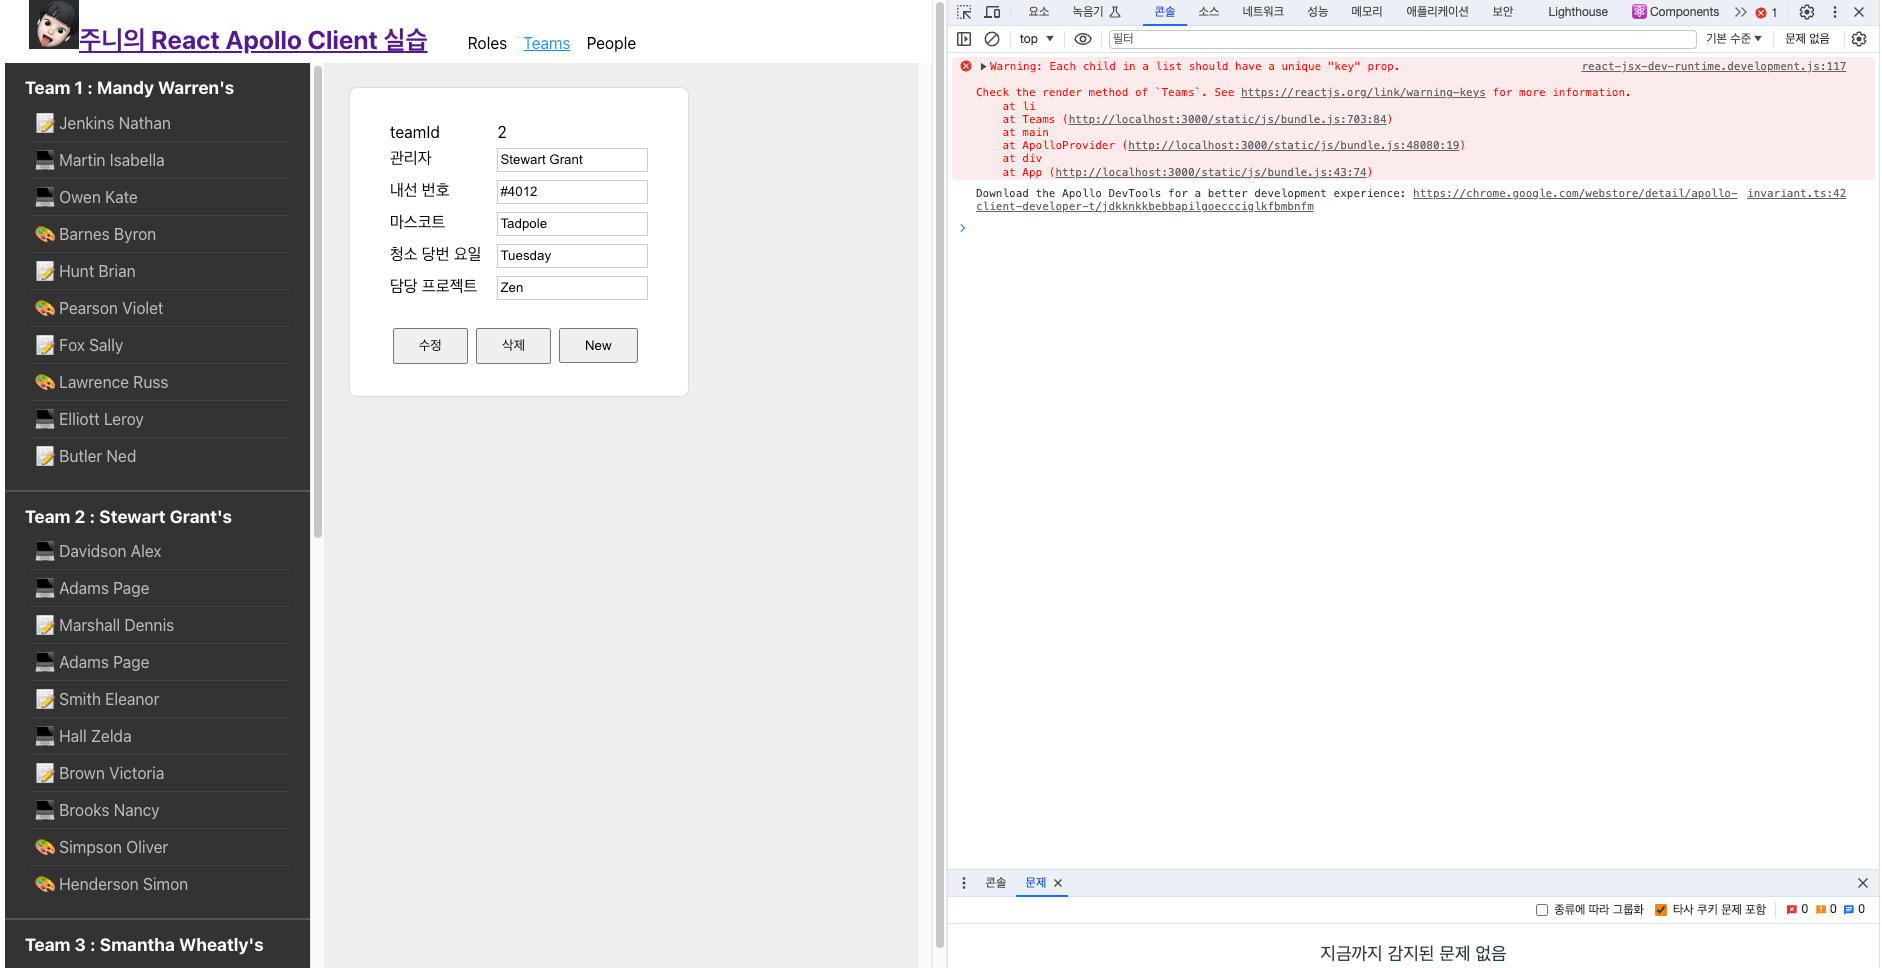
Task: Open the 애플리케이션 tab
Action: [1438, 12]
